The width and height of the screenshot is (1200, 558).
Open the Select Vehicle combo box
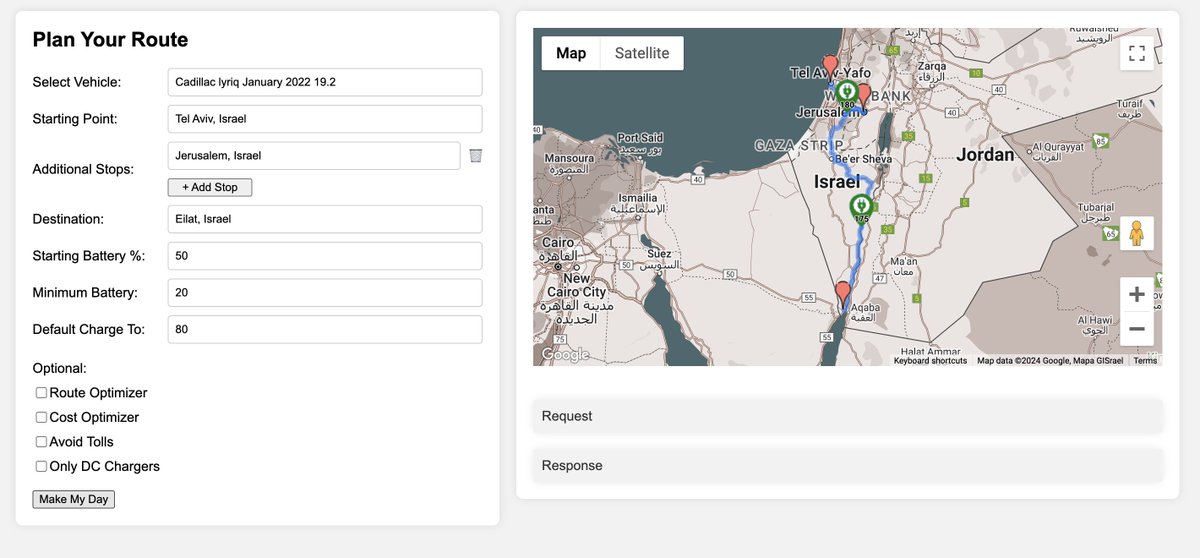pyautogui.click(x=325, y=82)
